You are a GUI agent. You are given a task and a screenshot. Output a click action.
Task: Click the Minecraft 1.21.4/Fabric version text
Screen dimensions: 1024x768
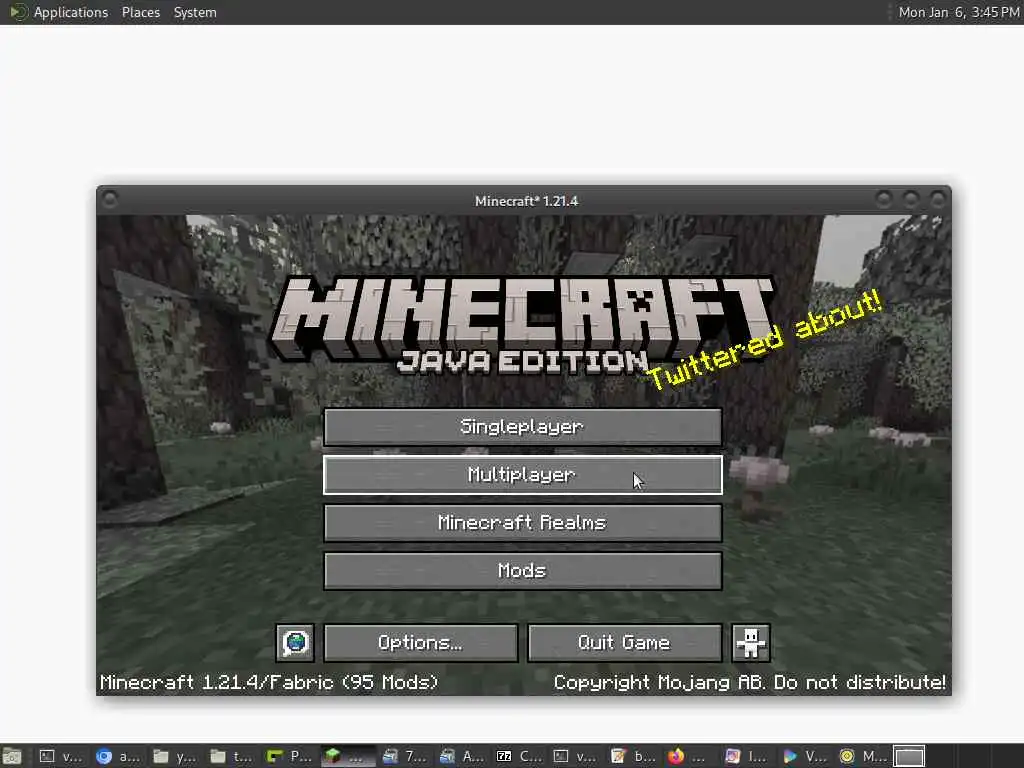(x=269, y=682)
